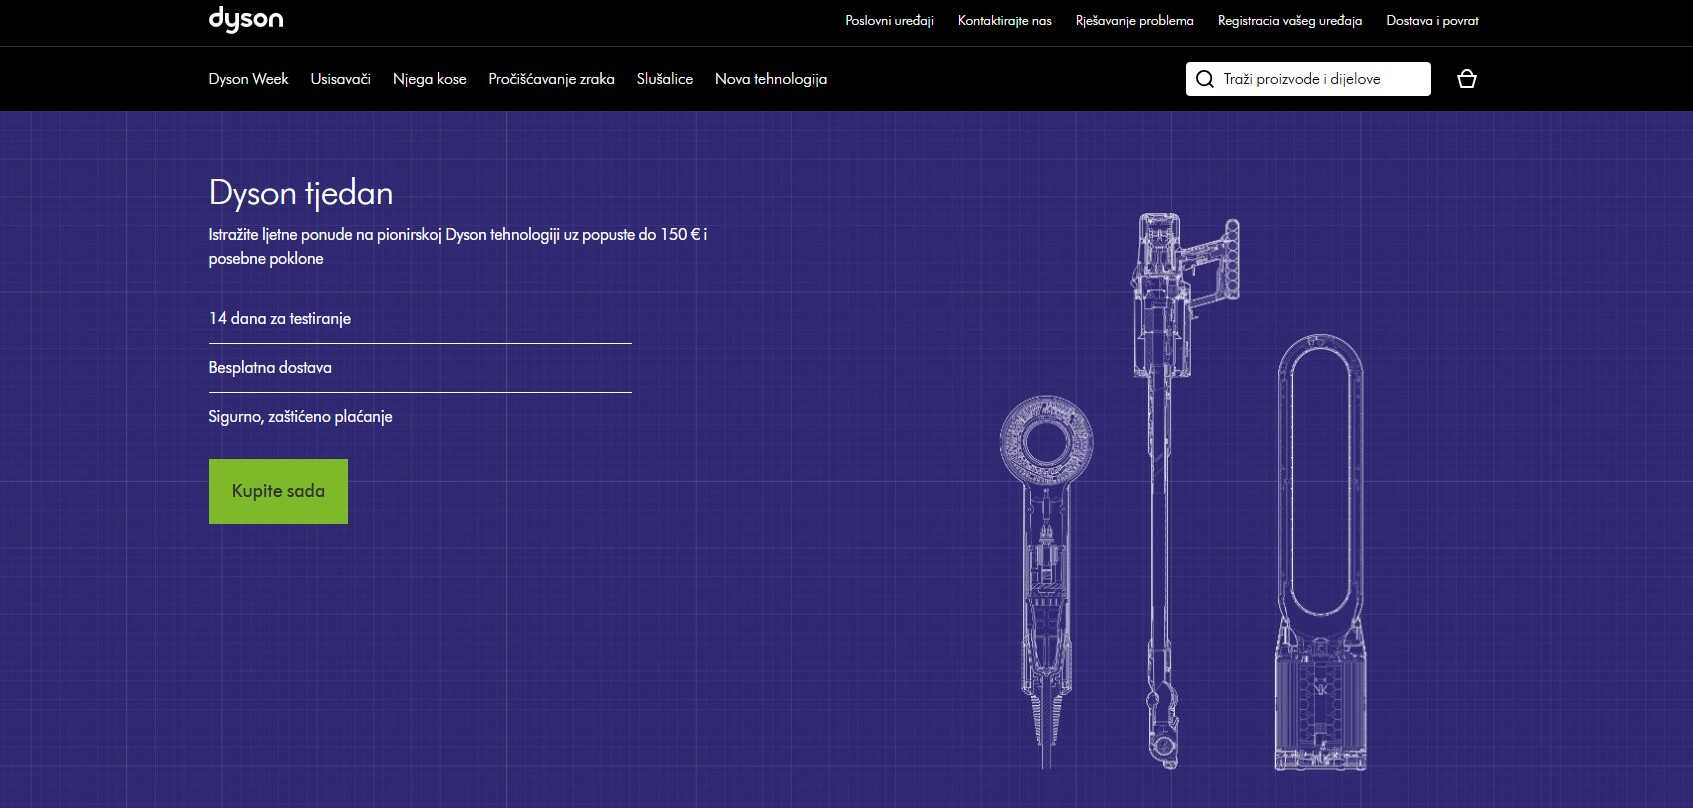The image size is (1693, 808).
Task: Click the hair dryer blueprint image
Action: point(1046,580)
